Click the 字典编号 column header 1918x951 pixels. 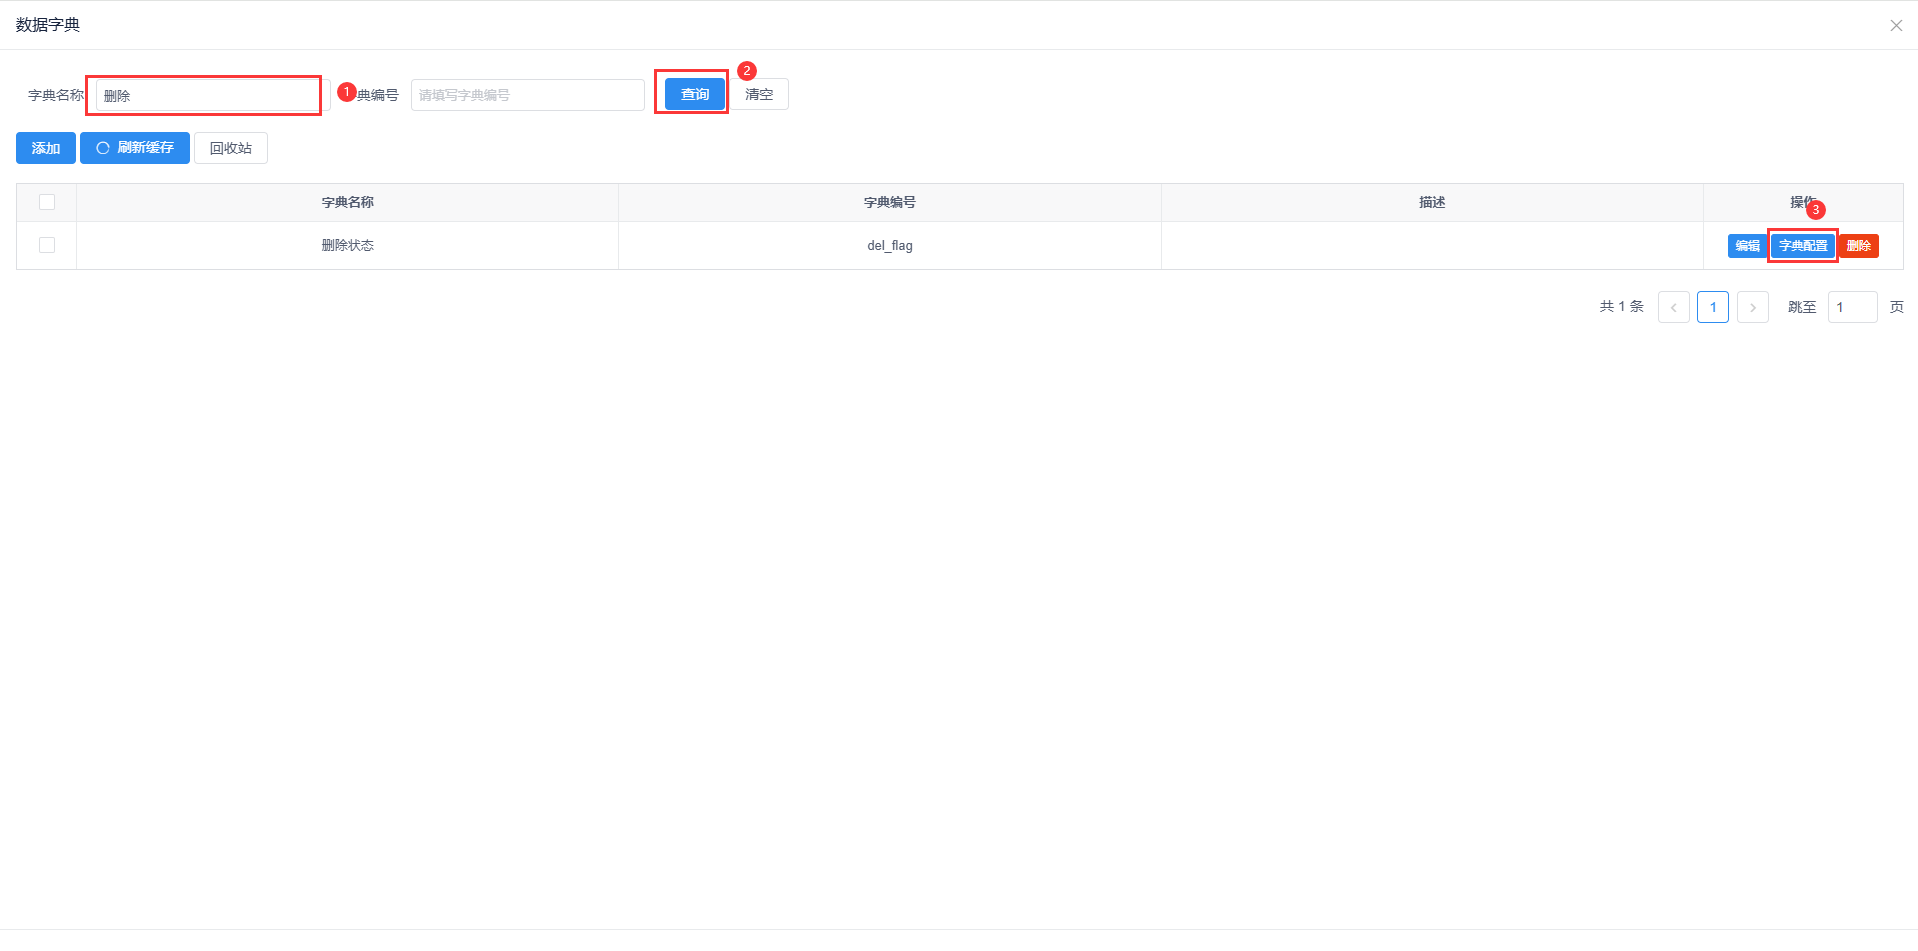(890, 202)
